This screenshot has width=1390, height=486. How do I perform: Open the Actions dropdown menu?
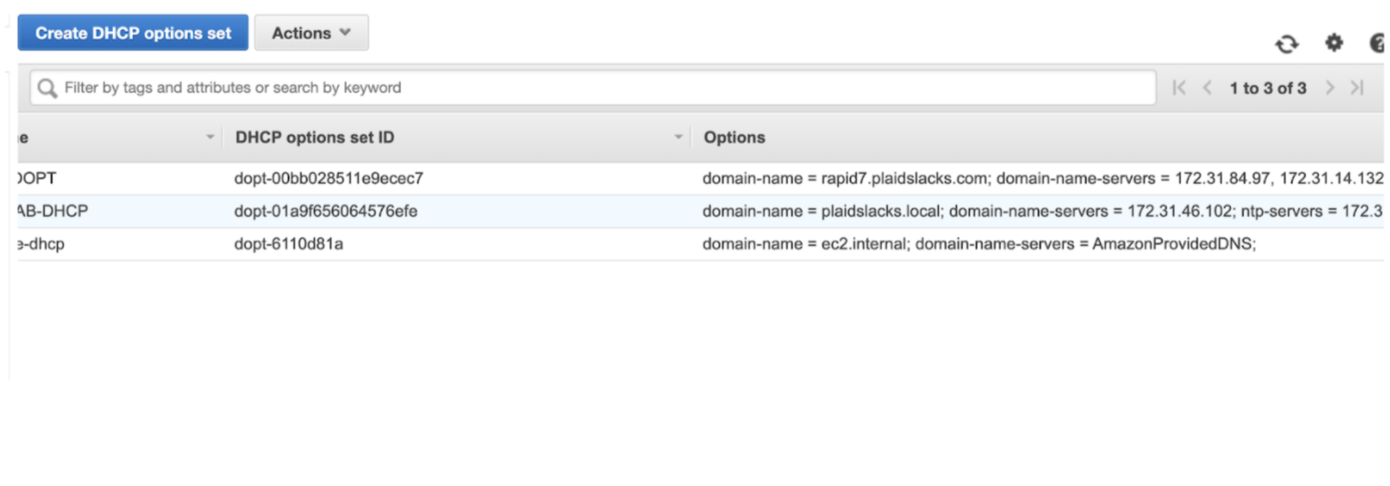pyautogui.click(x=311, y=33)
